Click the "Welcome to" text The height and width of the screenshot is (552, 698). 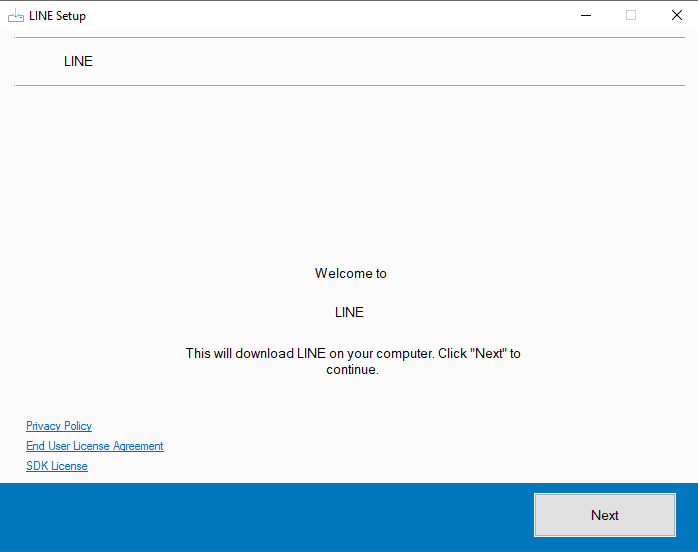350,273
